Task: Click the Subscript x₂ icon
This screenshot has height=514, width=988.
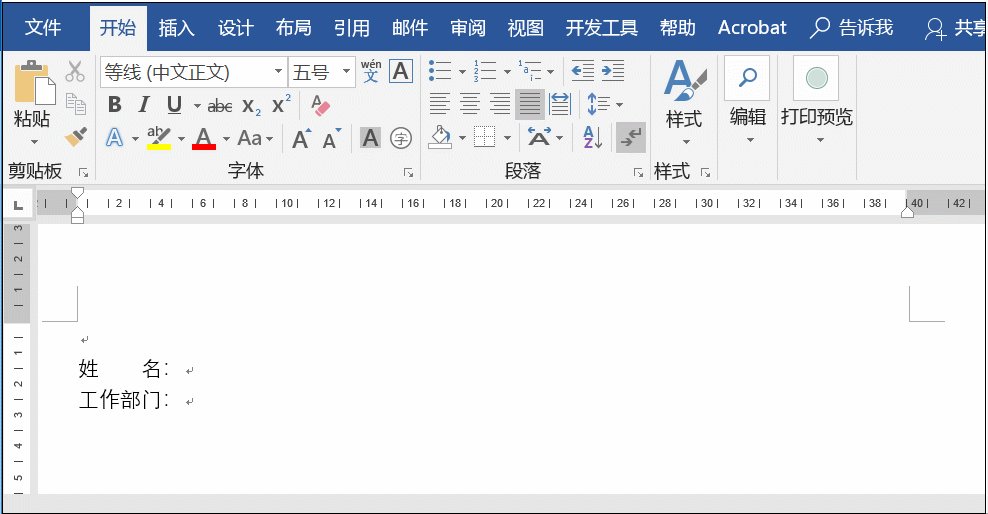Action: click(x=251, y=105)
